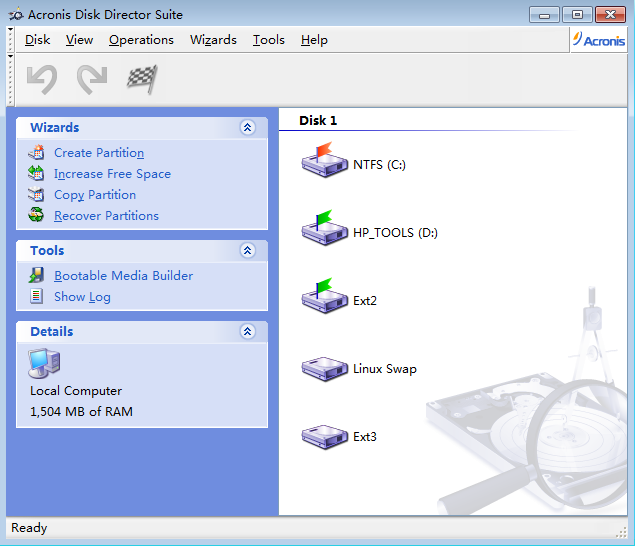Open the Disk menu
This screenshot has width=635, height=546.
click(x=37, y=40)
